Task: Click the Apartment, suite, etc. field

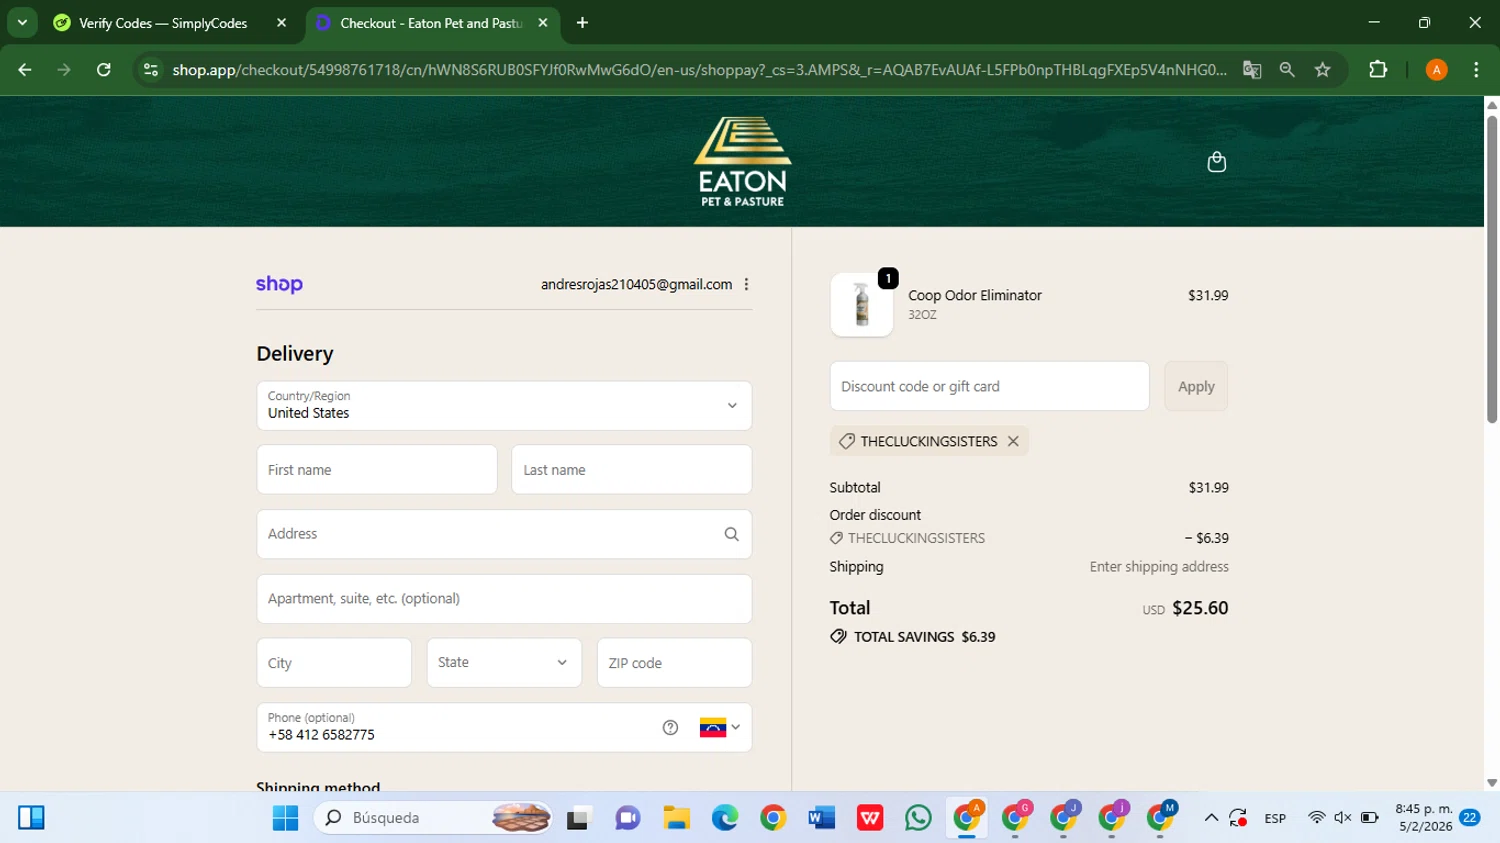Action: pyautogui.click(x=504, y=599)
